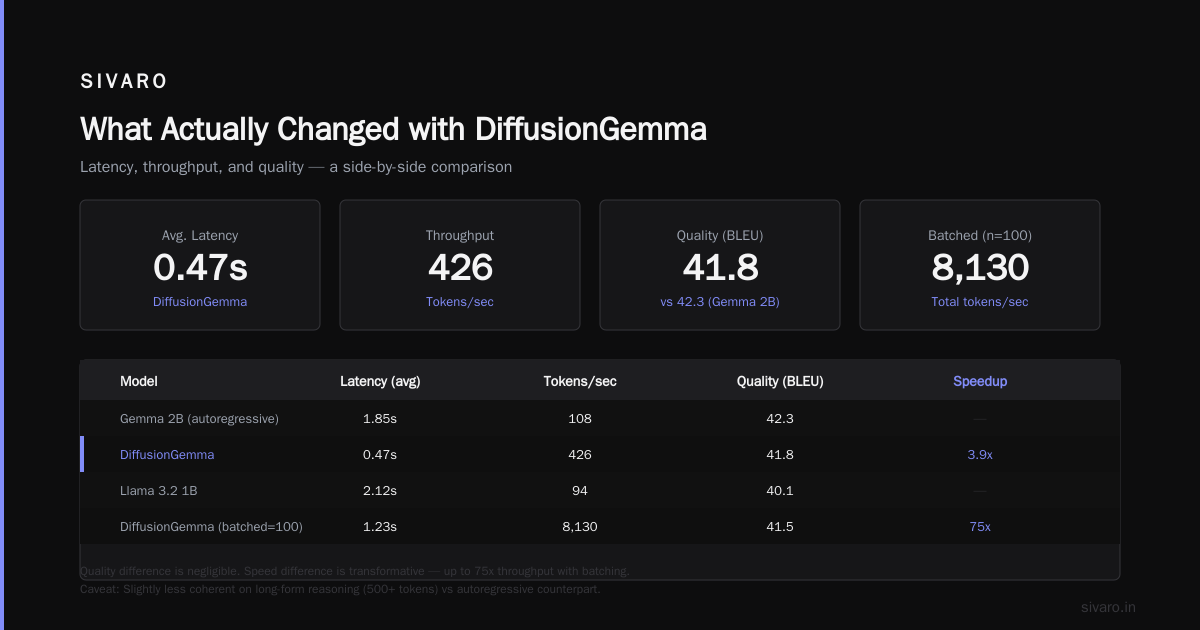The image size is (1200, 630).
Task: Click the 3.9x speedup value
Action: click(980, 454)
